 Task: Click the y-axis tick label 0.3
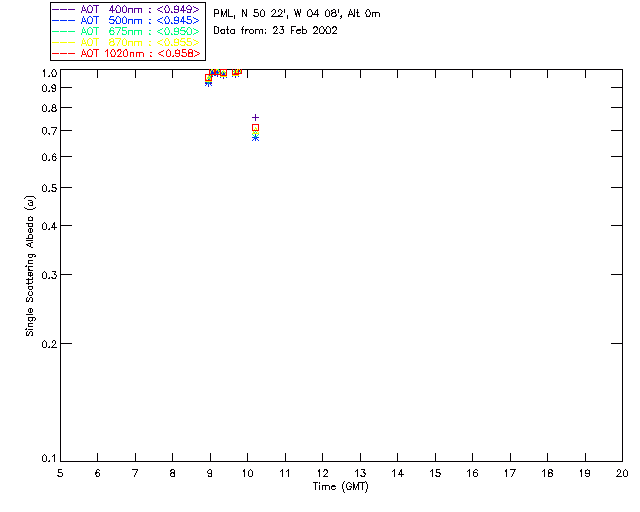pyautogui.click(x=49, y=275)
